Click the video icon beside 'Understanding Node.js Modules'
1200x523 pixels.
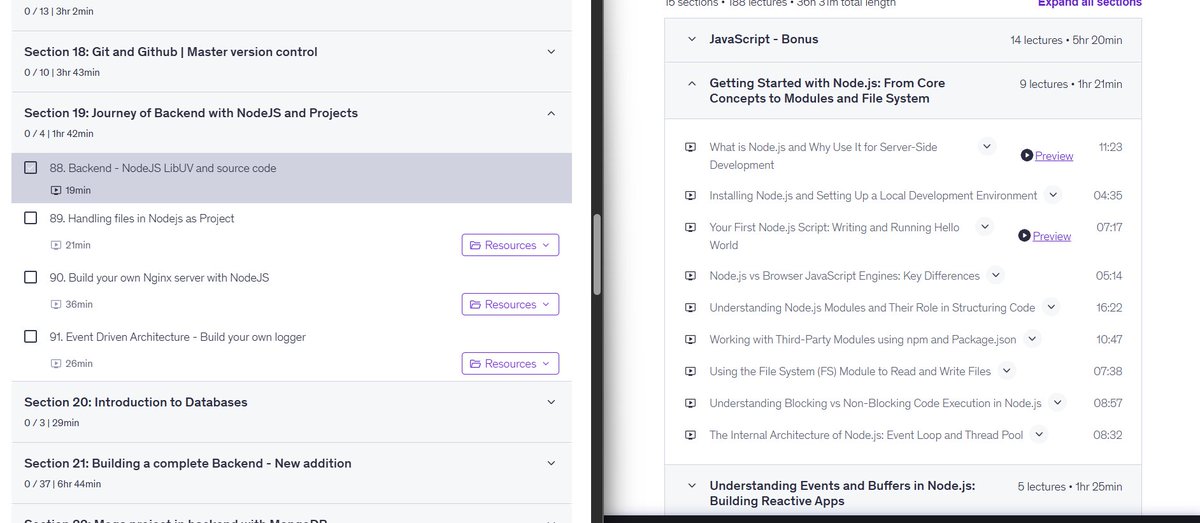click(690, 308)
